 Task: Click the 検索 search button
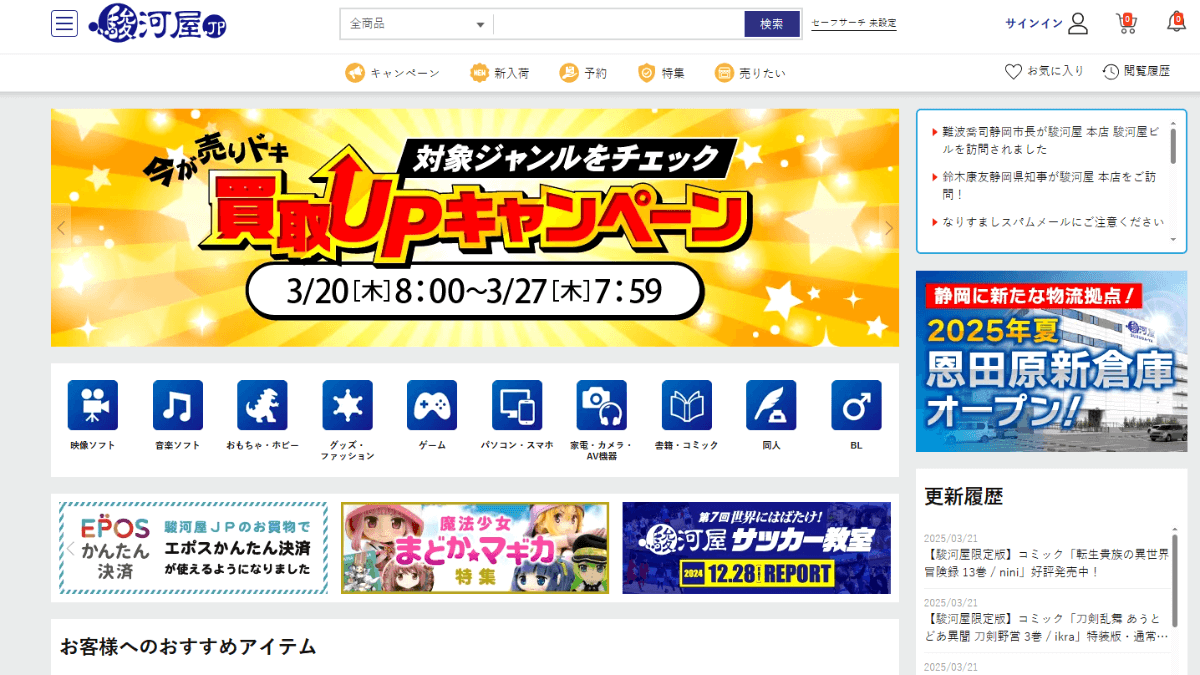pyautogui.click(x=772, y=24)
